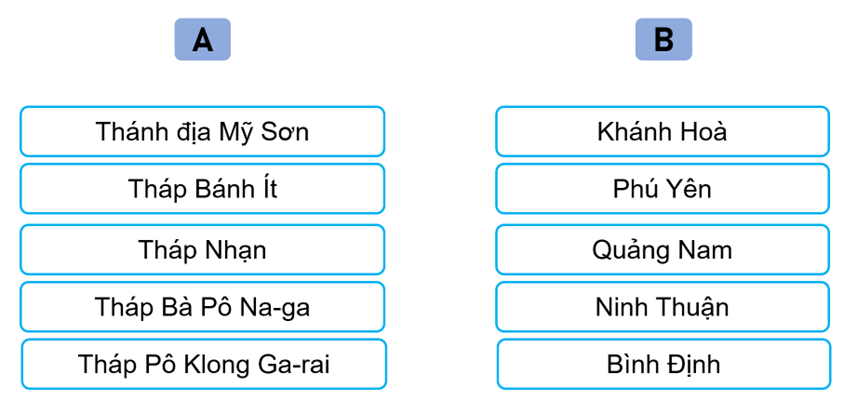Click the column B header label

663,39
